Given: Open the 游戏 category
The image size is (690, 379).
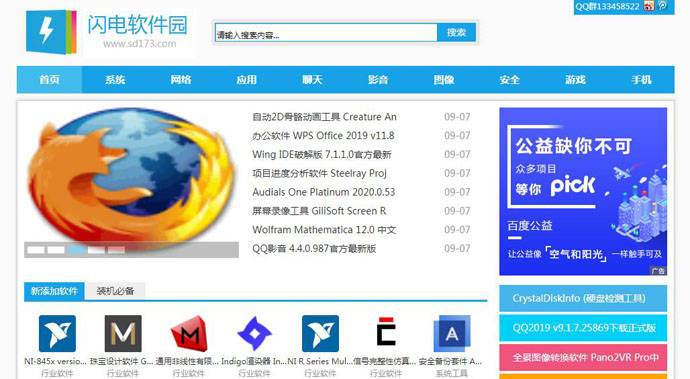Looking at the screenshot, I should (575, 80).
